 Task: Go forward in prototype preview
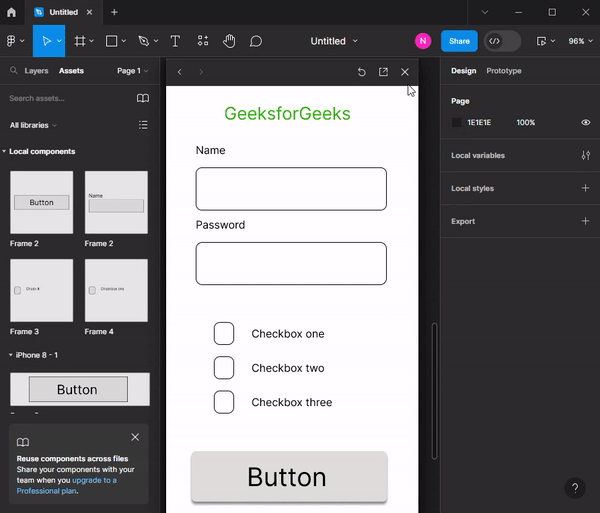201,72
